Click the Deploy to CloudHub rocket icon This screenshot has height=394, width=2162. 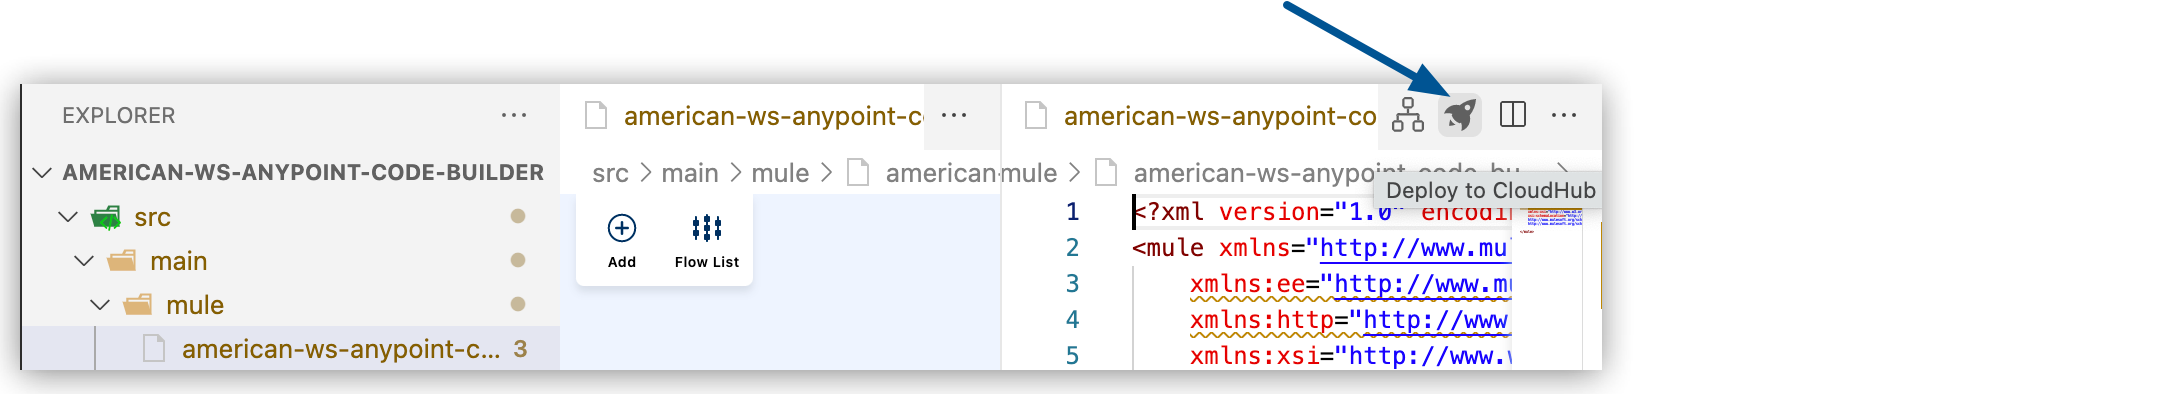coord(1459,115)
